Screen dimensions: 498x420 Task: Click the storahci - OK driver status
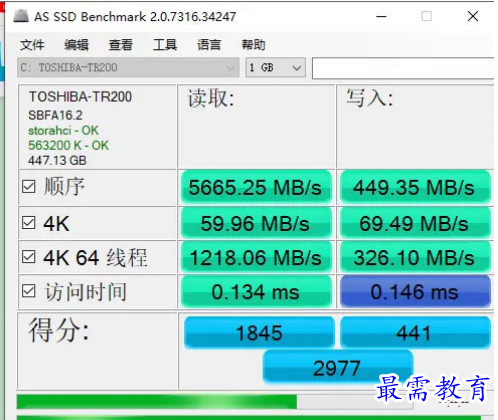[x=63, y=130]
